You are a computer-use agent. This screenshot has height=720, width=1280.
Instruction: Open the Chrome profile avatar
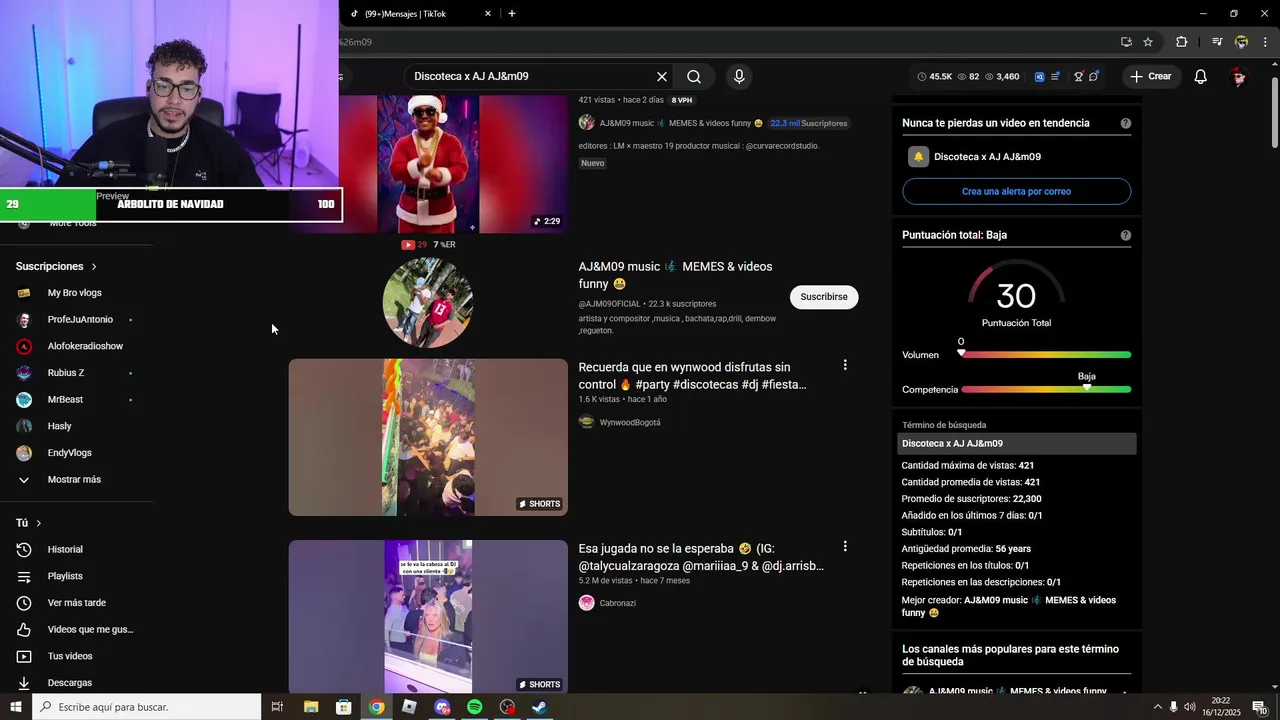[x=1241, y=42]
